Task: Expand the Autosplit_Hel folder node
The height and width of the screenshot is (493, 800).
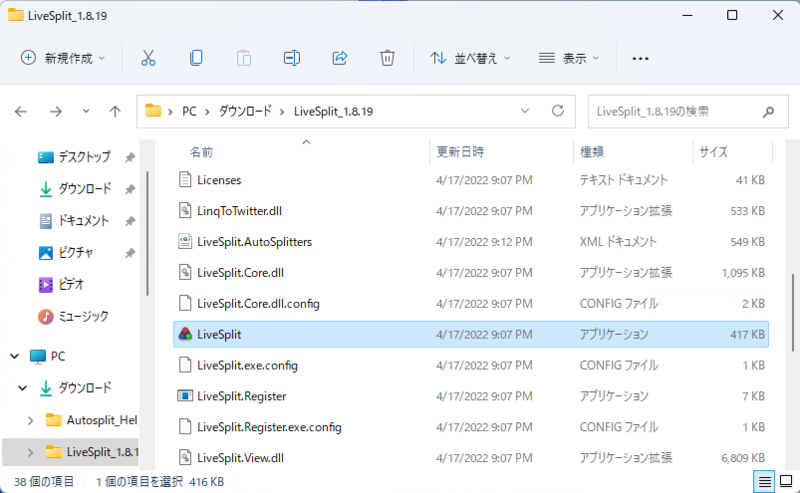Action: (x=30, y=420)
